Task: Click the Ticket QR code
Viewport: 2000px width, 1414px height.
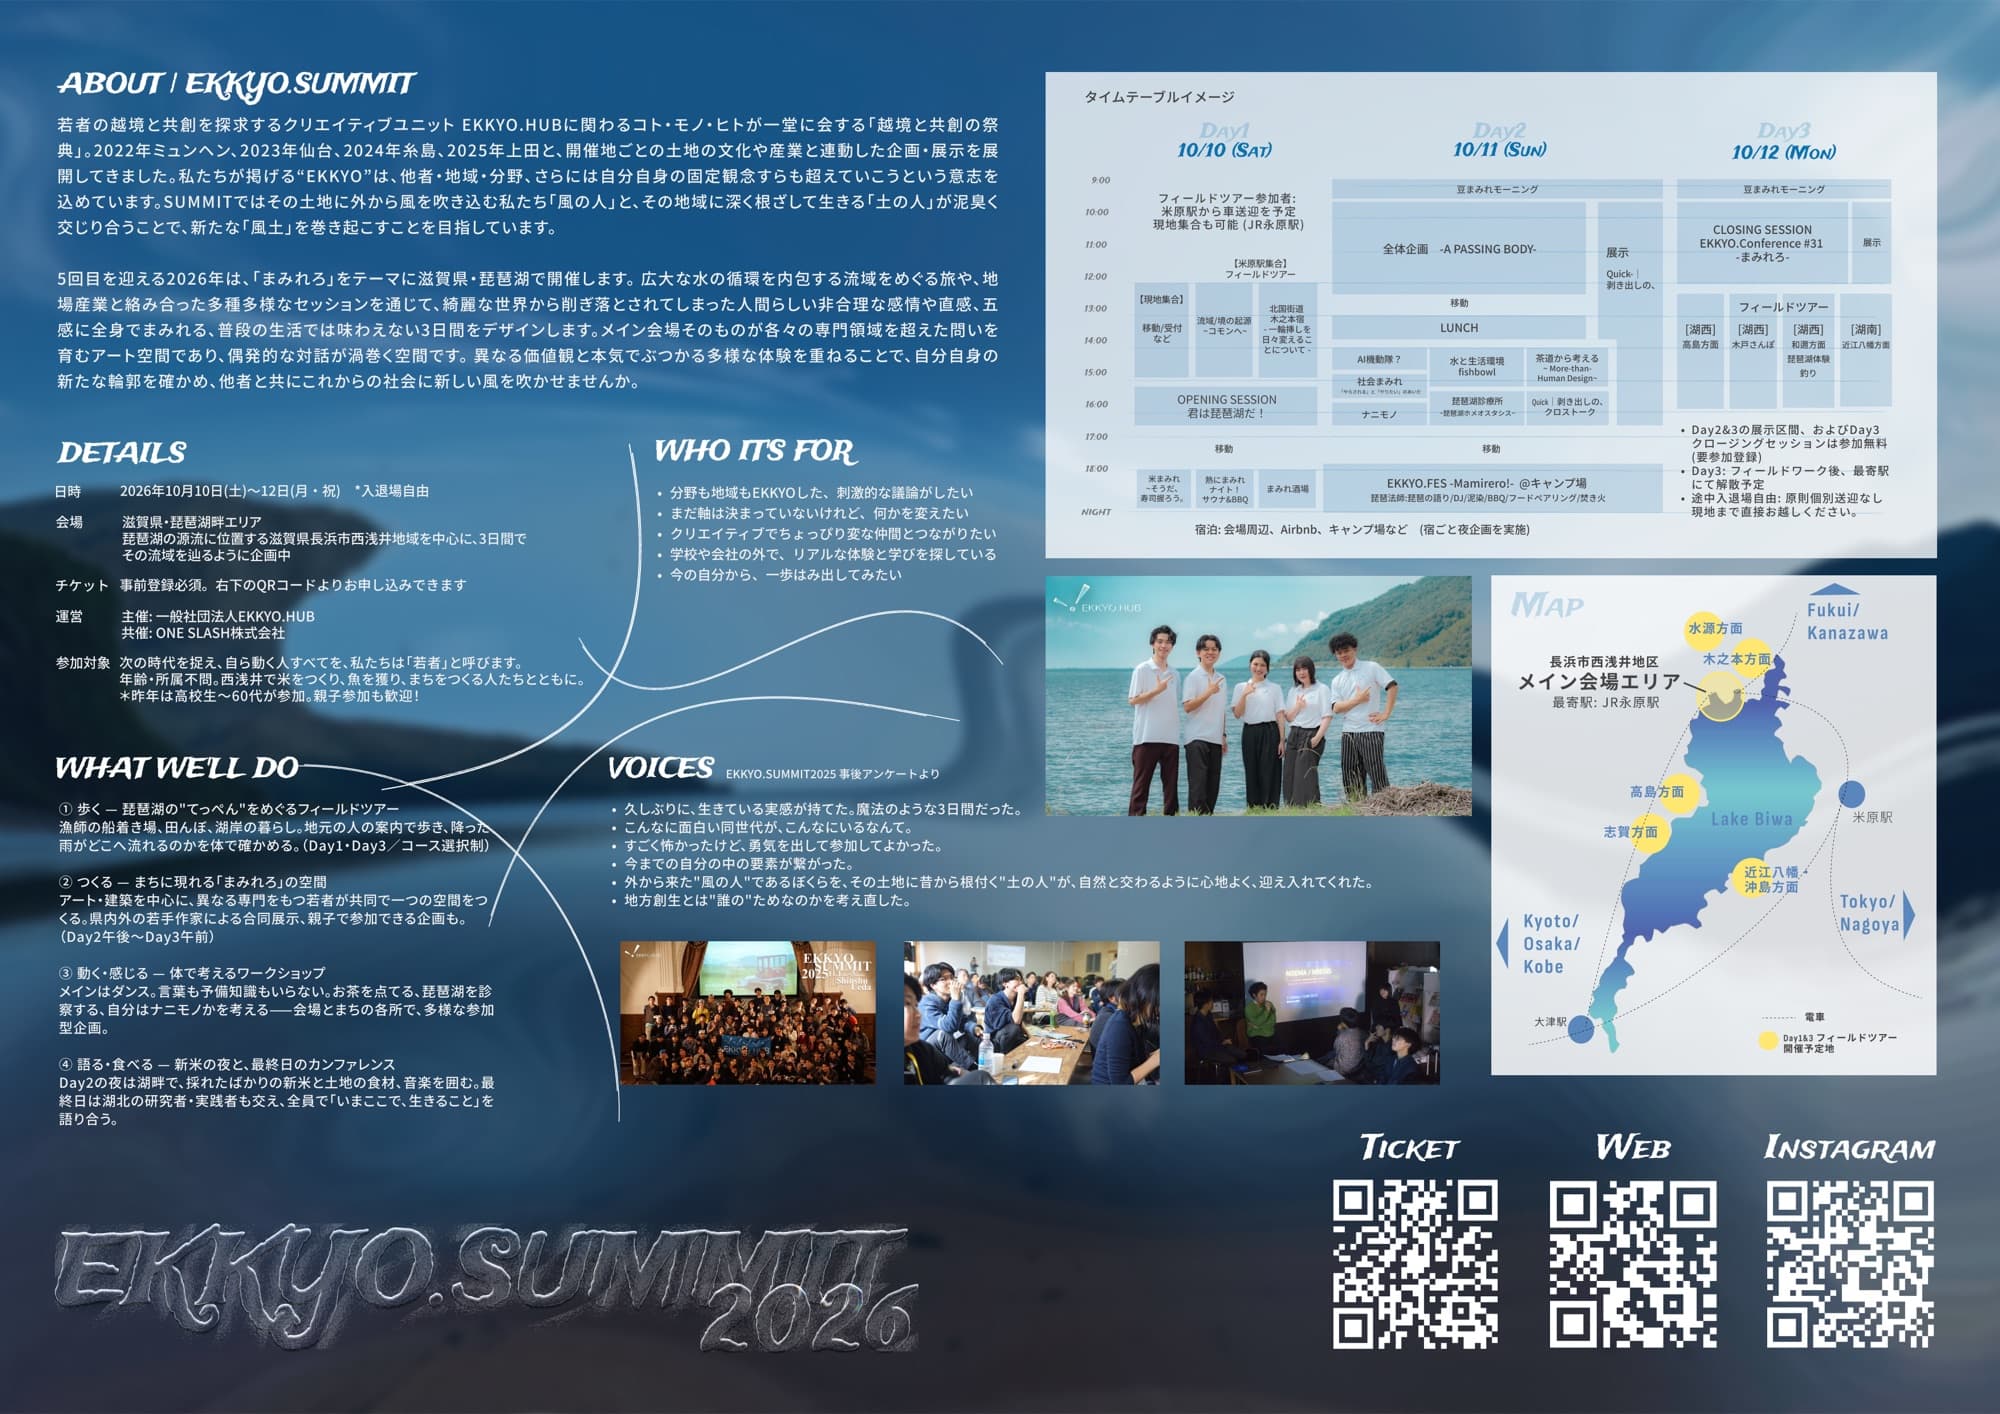Action: click(1415, 1264)
